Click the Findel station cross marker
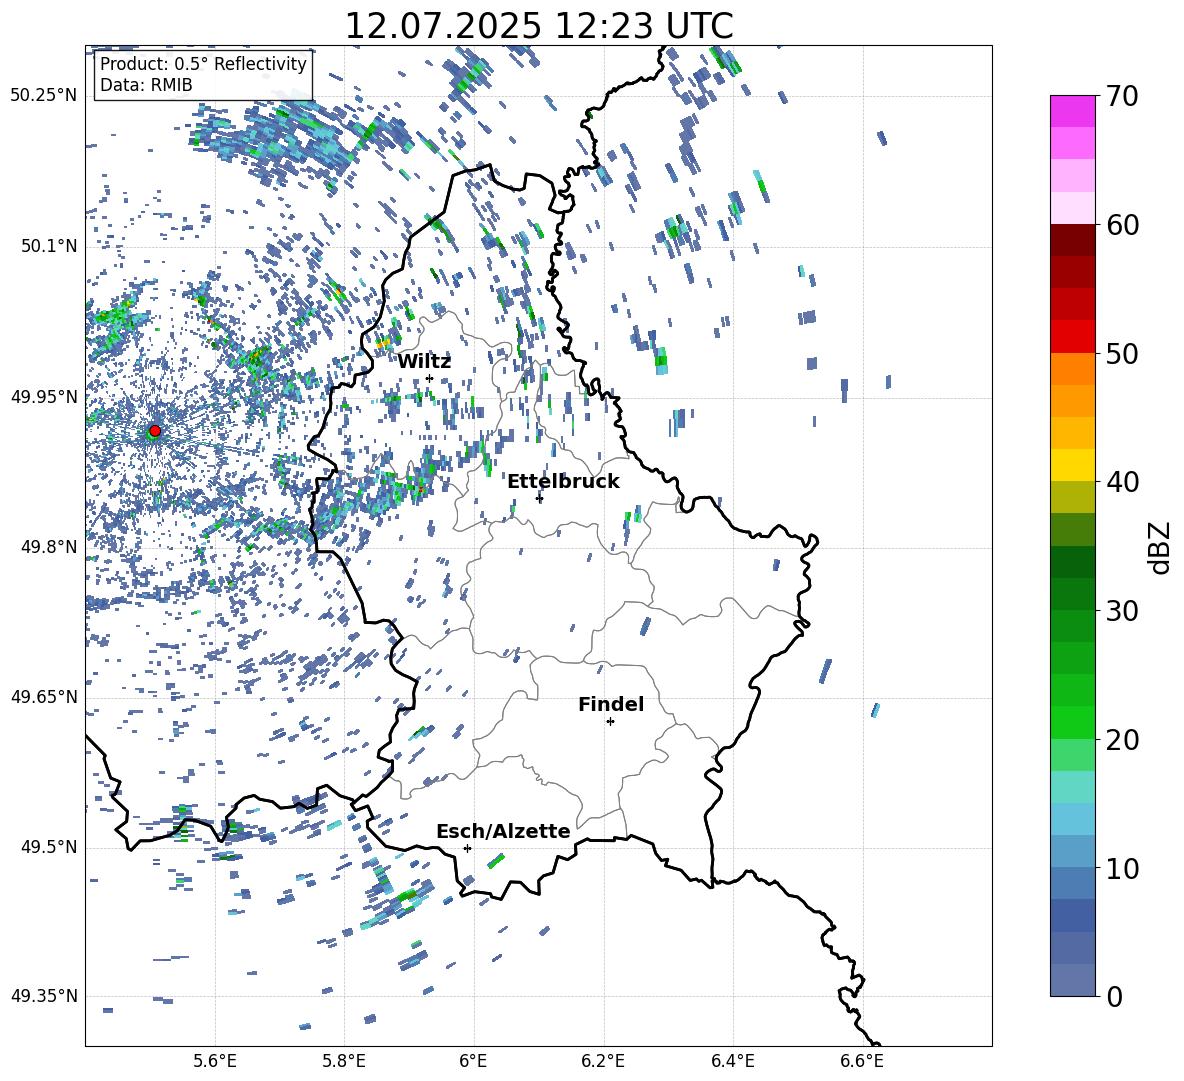The height and width of the screenshot is (1081, 1184). tap(610, 722)
